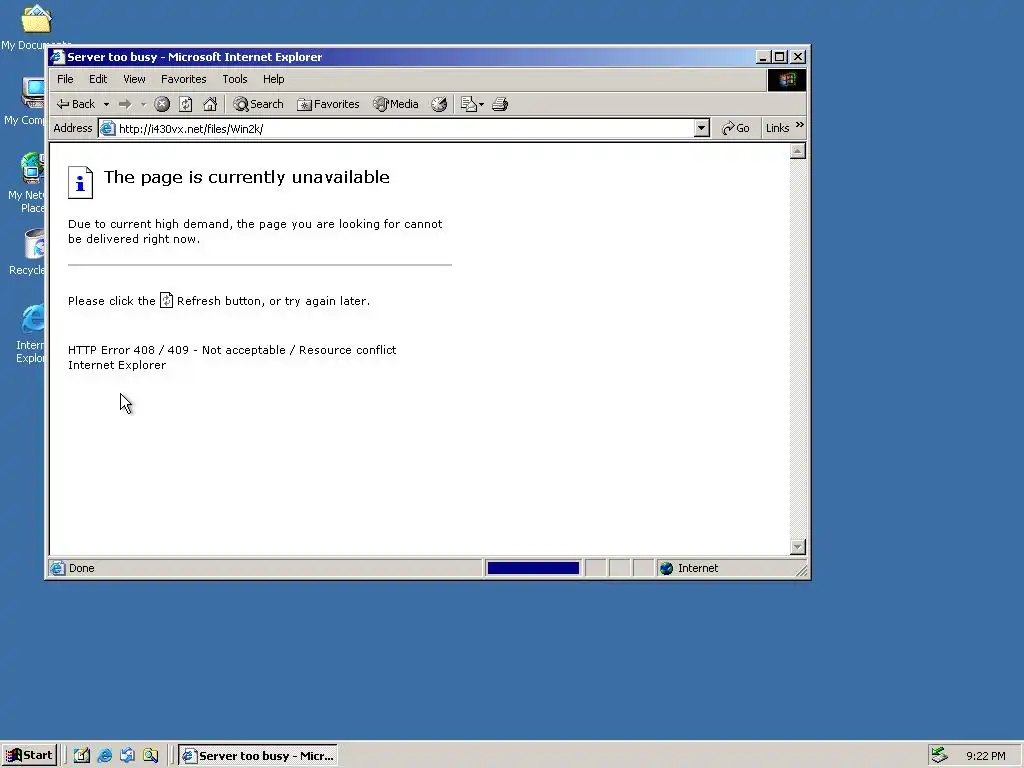Open the Help menu
This screenshot has width=1024, height=768.
tap(274, 79)
